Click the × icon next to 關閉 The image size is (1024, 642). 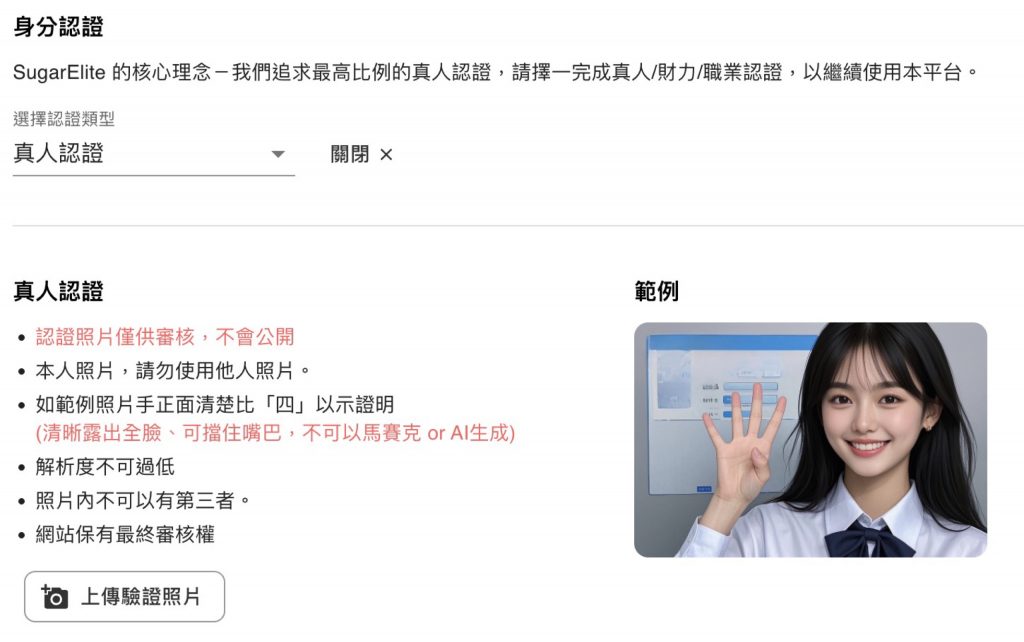click(386, 155)
